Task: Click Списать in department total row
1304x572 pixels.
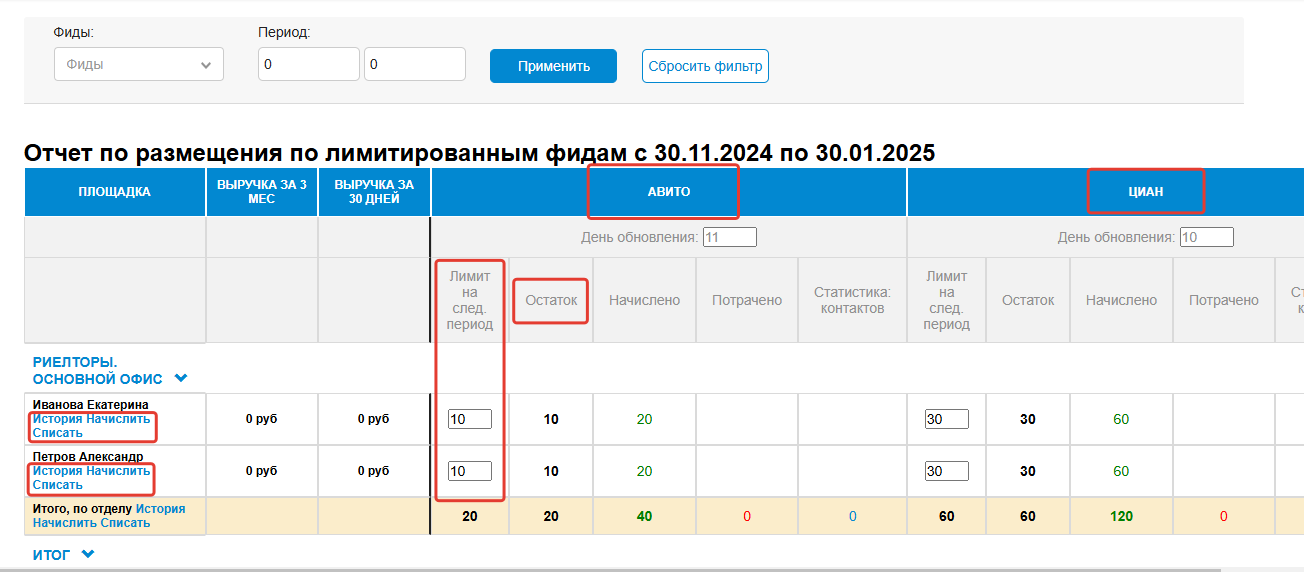Action: [126, 523]
